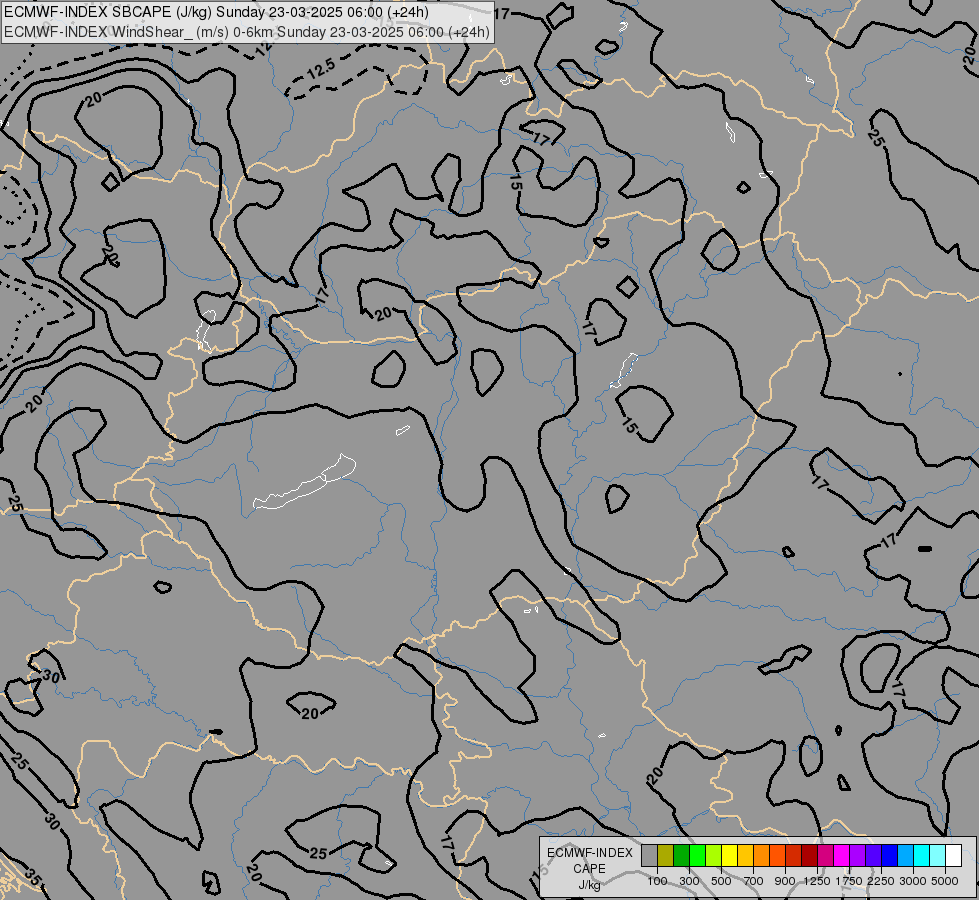Click the legend value 700
Viewport: 979px width, 900px height.
754,881
